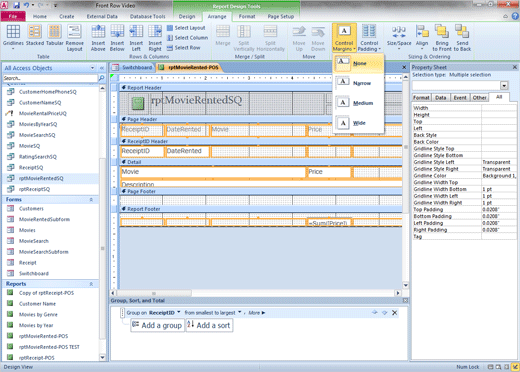
Task: Open Control Padding dropdown
Action: pos(369,38)
